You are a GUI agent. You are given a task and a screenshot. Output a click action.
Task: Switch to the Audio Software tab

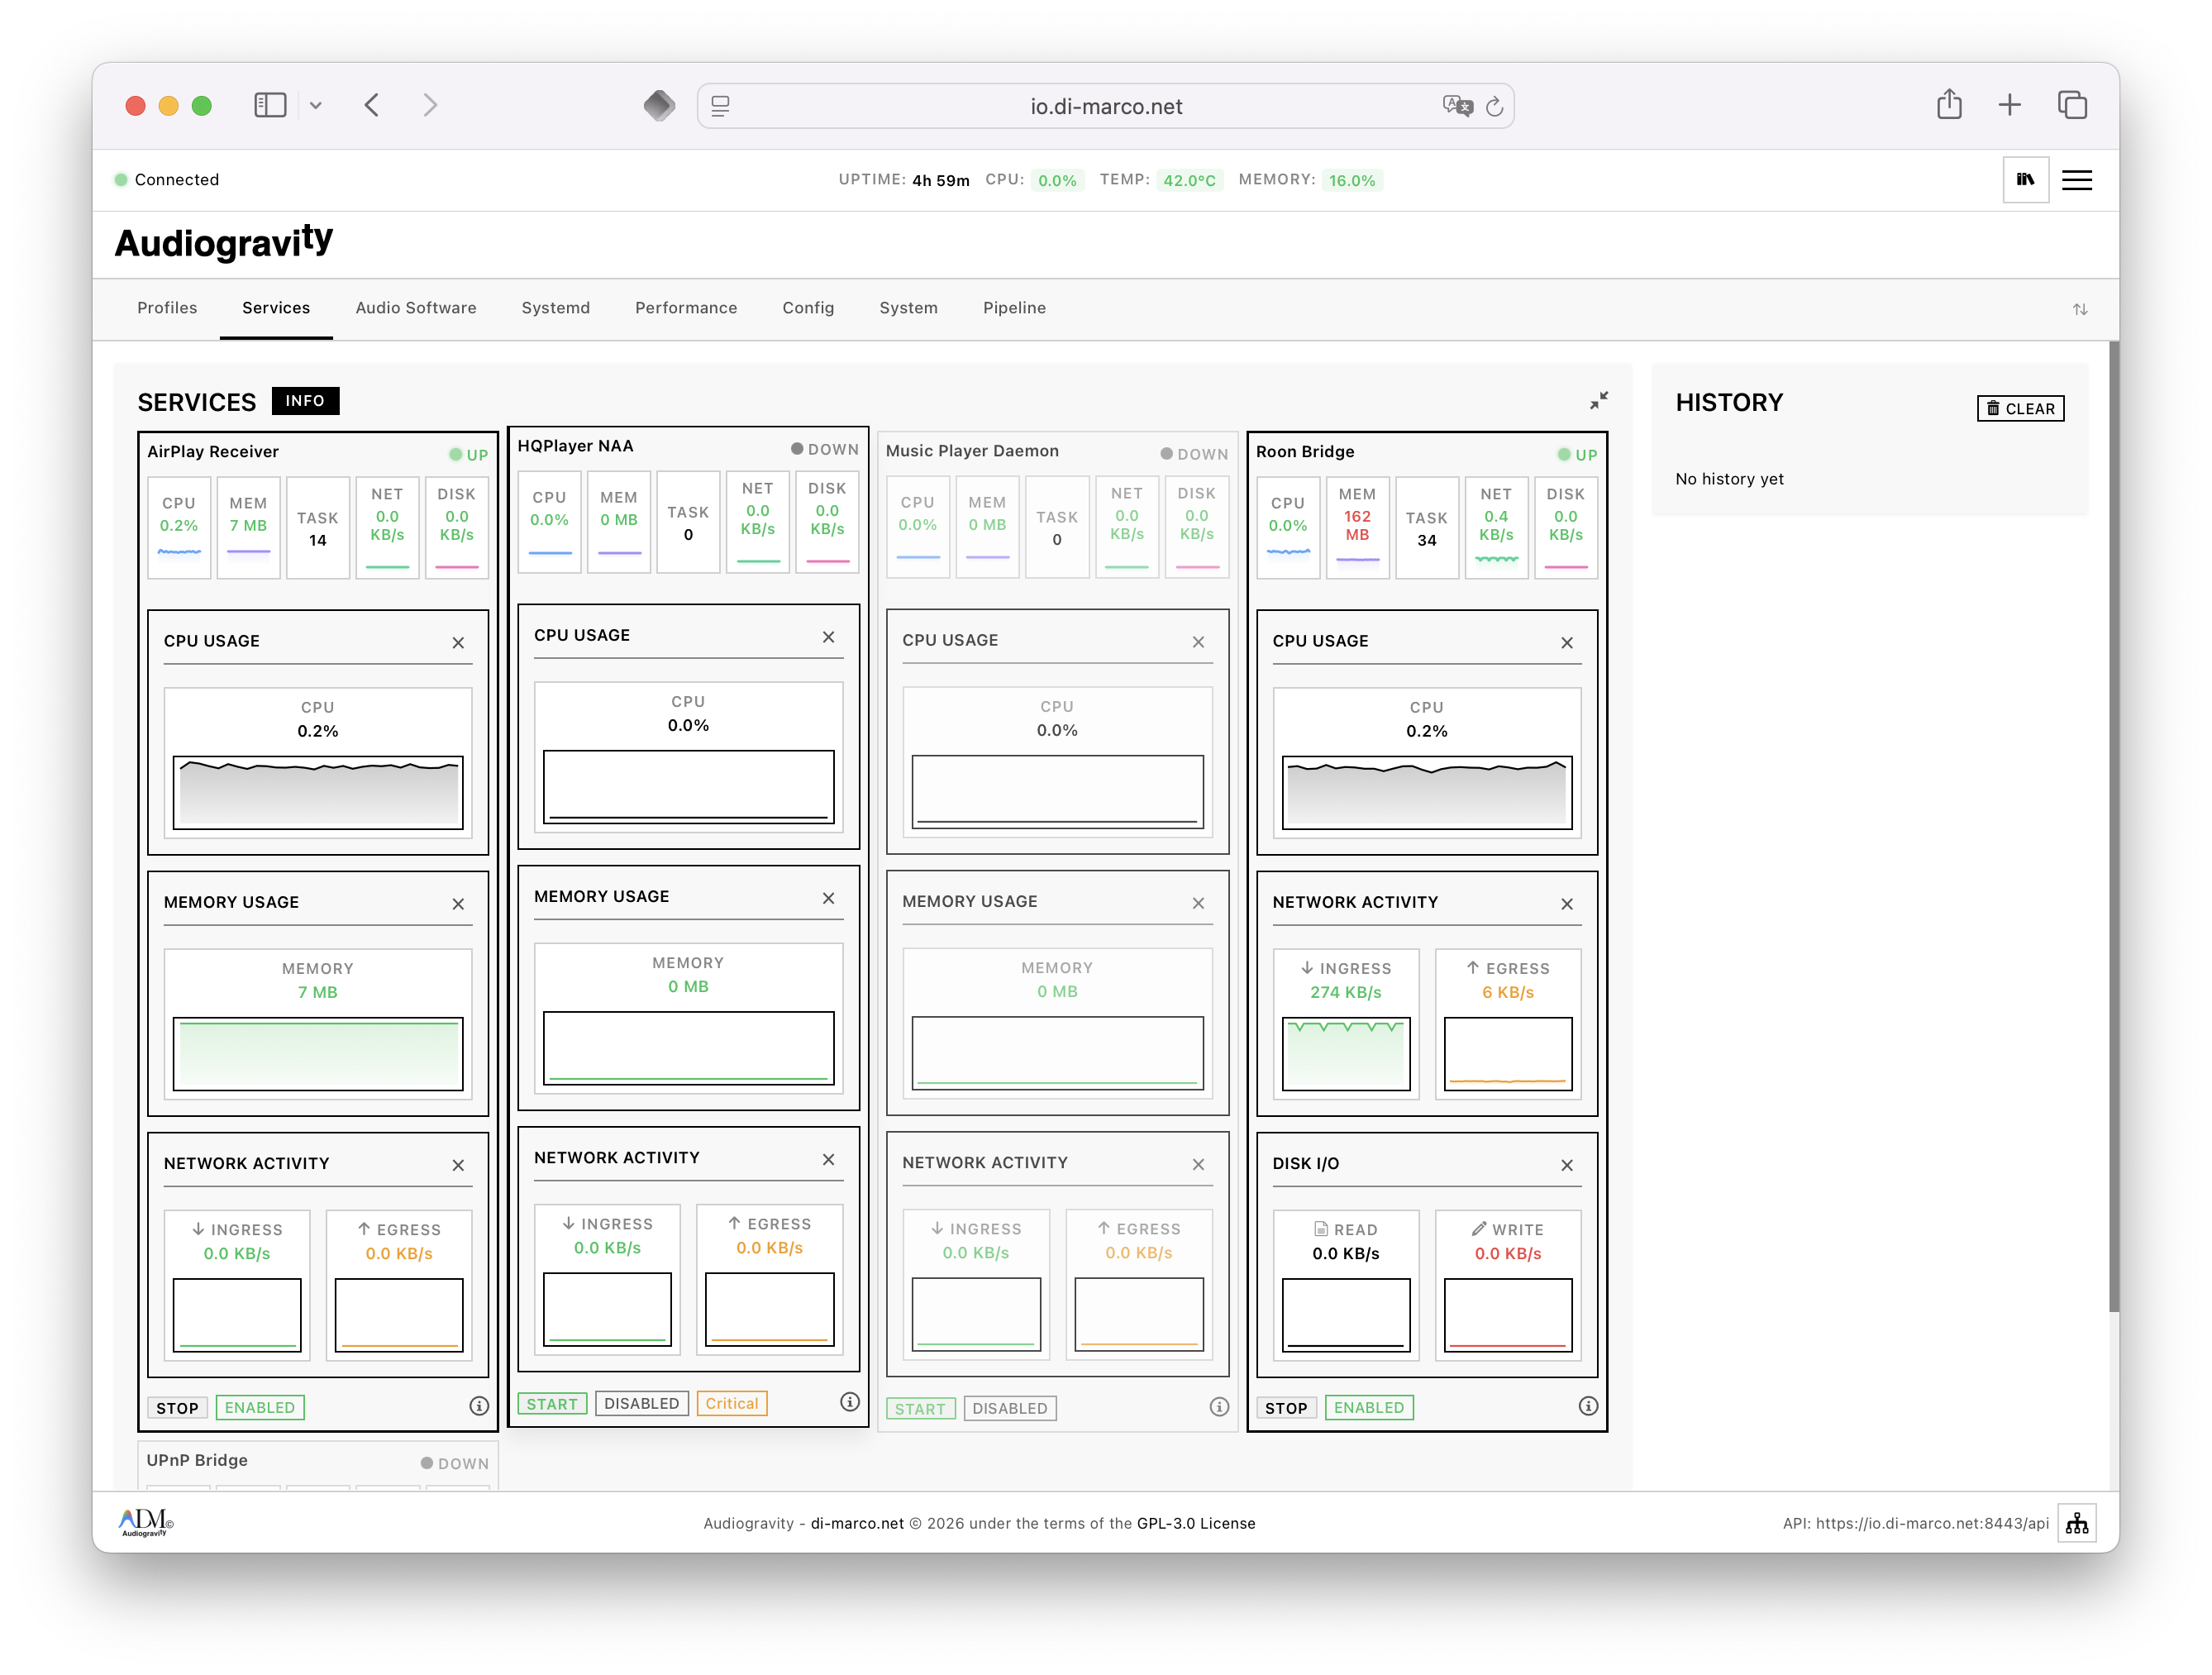(416, 308)
